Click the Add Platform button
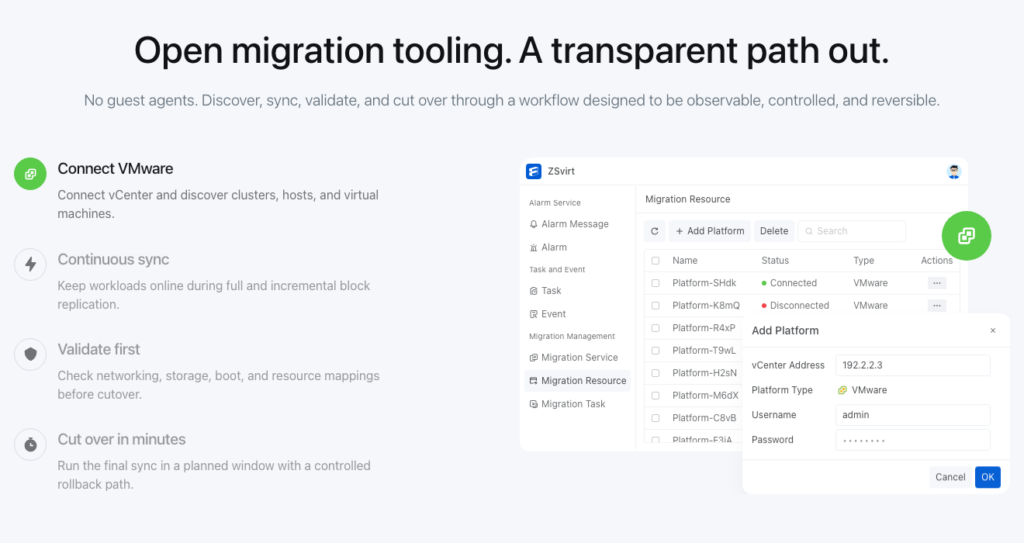This screenshot has height=543, width=1024. click(710, 231)
